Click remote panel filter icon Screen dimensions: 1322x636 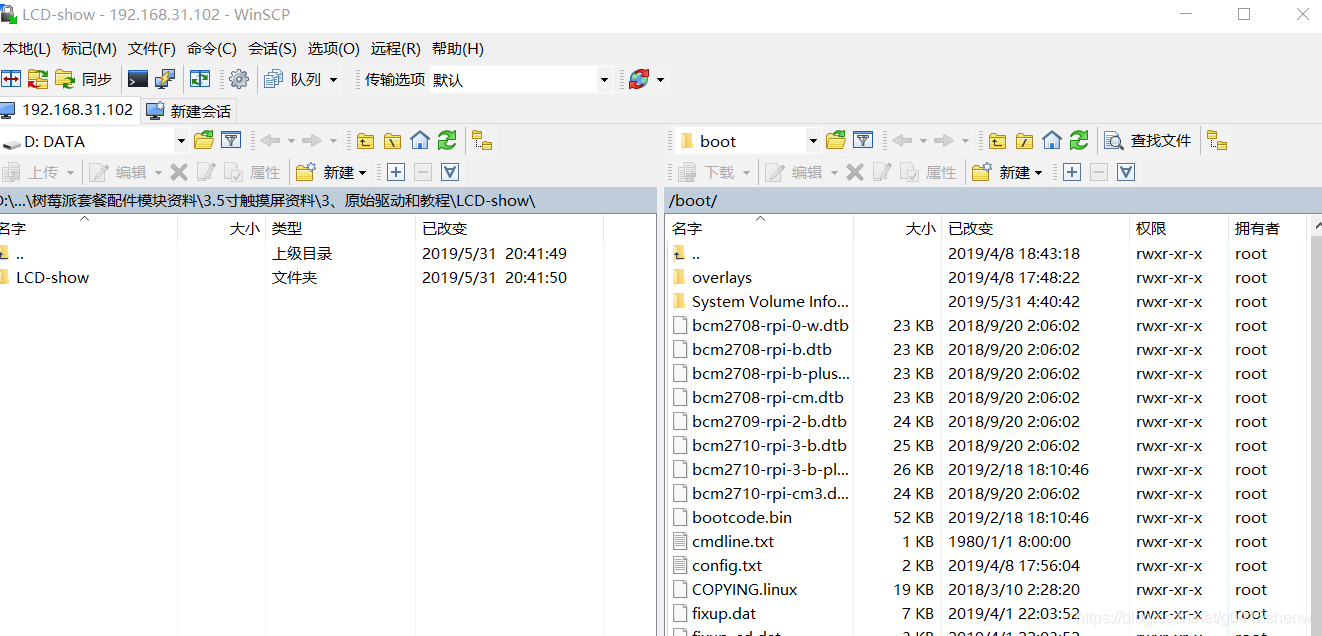[x=863, y=141]
